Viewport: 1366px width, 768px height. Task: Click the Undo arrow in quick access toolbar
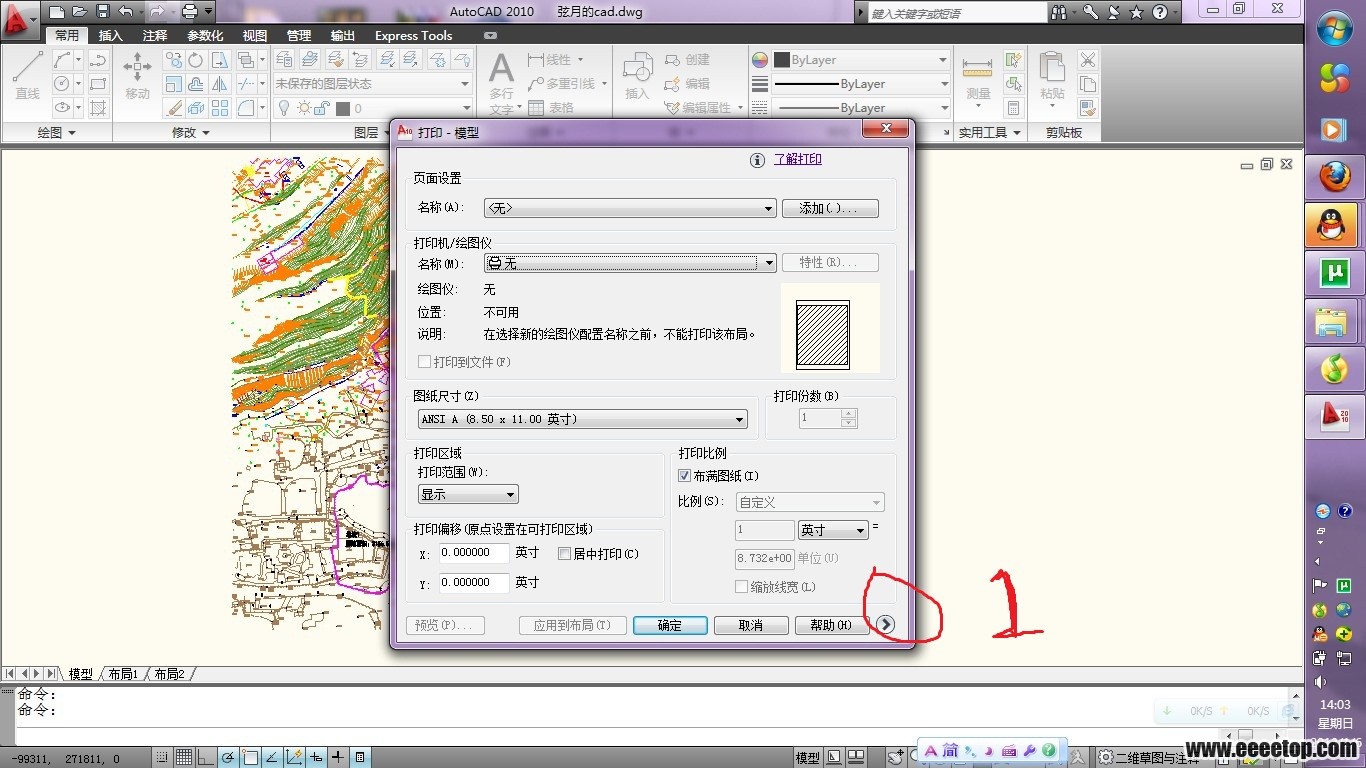125,12
